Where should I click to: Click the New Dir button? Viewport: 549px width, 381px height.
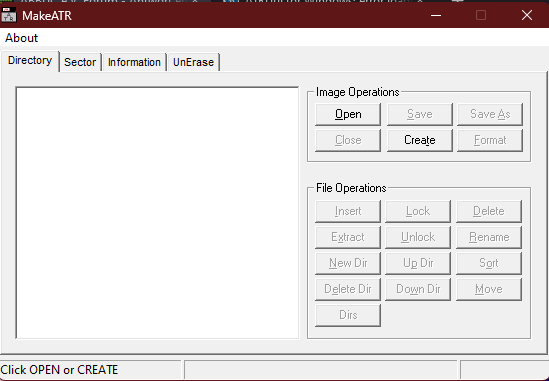pos(348,263)
